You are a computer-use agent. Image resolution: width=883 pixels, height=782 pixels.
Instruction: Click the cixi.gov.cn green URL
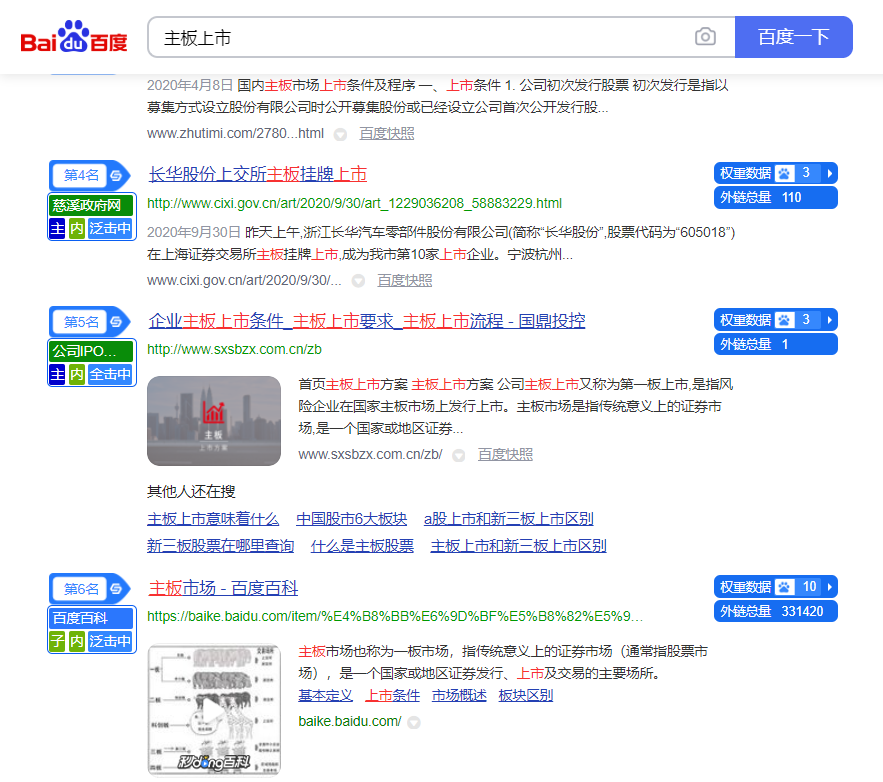point(354,203)
